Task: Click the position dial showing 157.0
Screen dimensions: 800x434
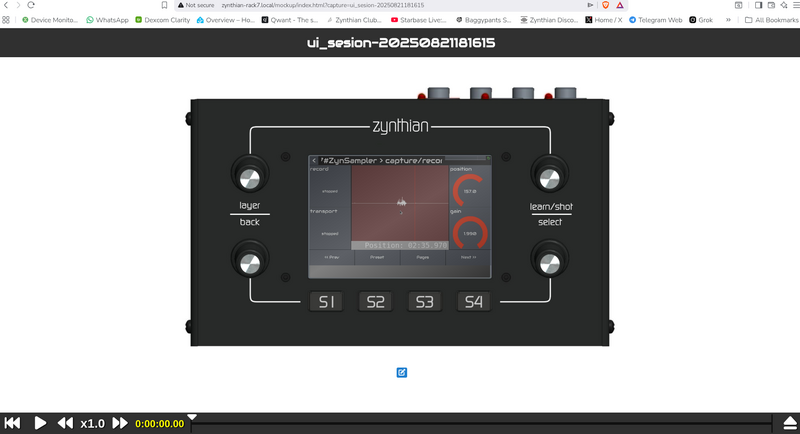Action: pyautogui.click(x=469, y=190)
